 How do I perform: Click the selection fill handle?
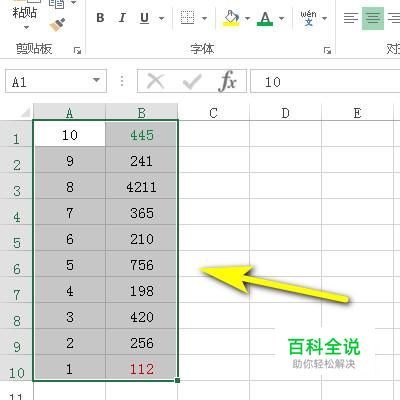(x=177, y=380)
